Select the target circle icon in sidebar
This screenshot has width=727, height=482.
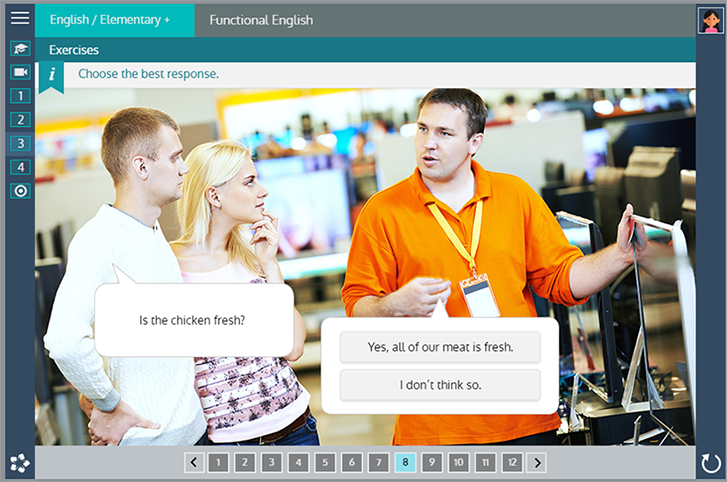(20, 190)
